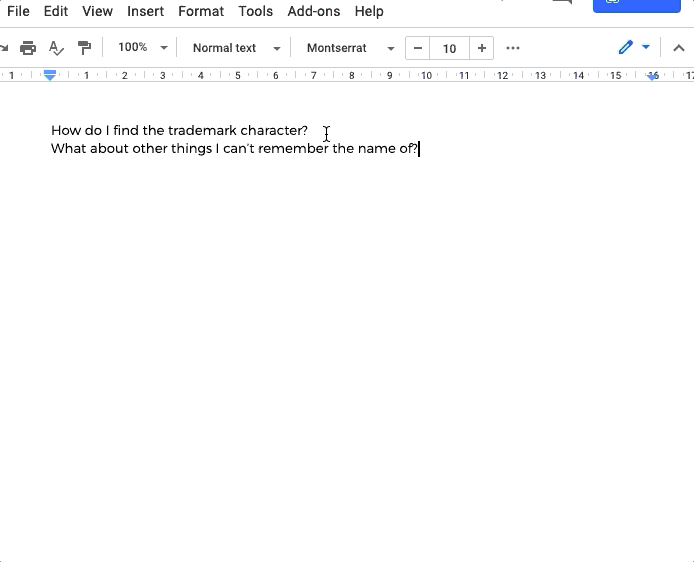Increase font size with plus button
This screenshot has width=694, height=562.
(x=482, y=48)
